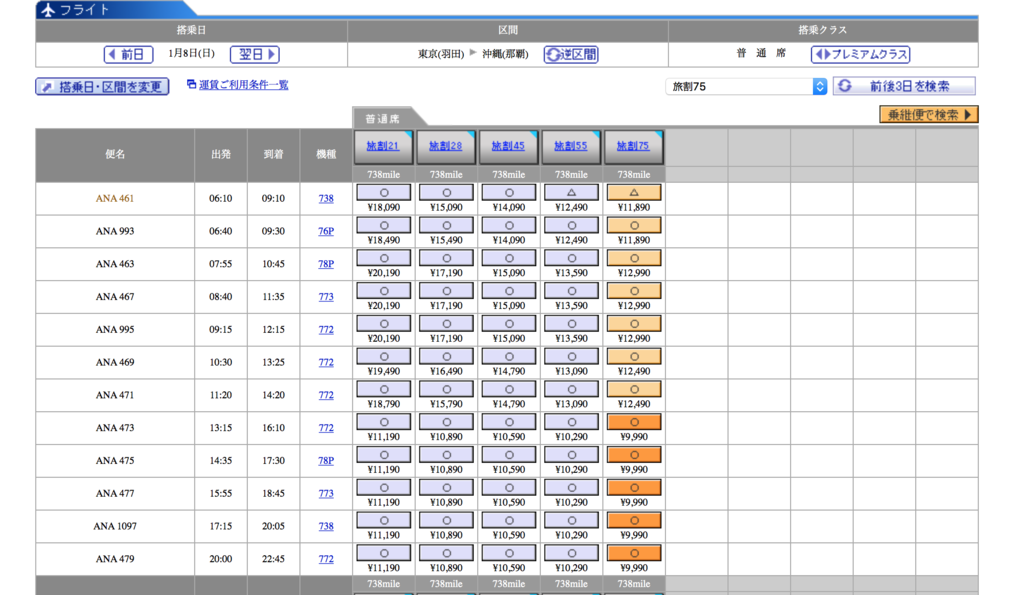The width and height of the screenshot is (1024, 595).
Task: Switch to プレミアムクラス seat class
Action: tap(861, 54)
